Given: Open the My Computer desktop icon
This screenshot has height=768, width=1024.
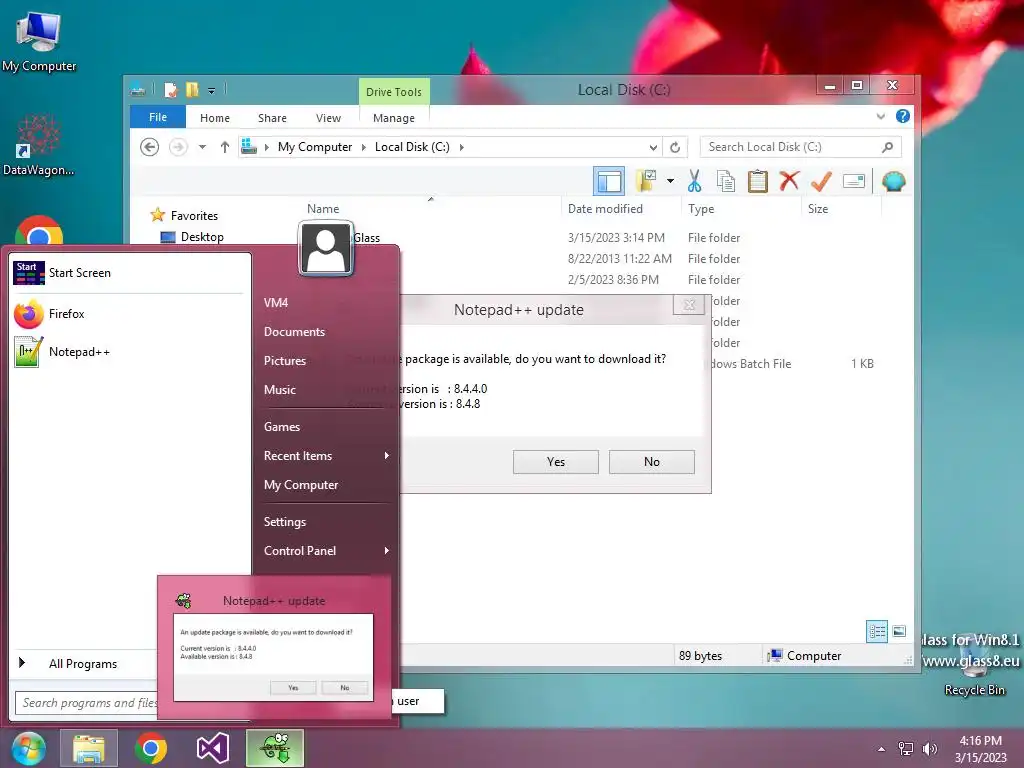Looking at the screenshot, I should [x=39, y=40].
